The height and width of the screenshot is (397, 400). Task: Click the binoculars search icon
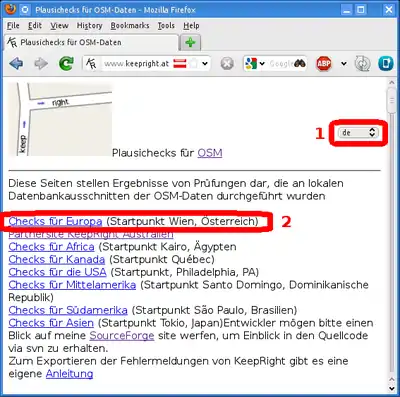click(x=300, y=63)
